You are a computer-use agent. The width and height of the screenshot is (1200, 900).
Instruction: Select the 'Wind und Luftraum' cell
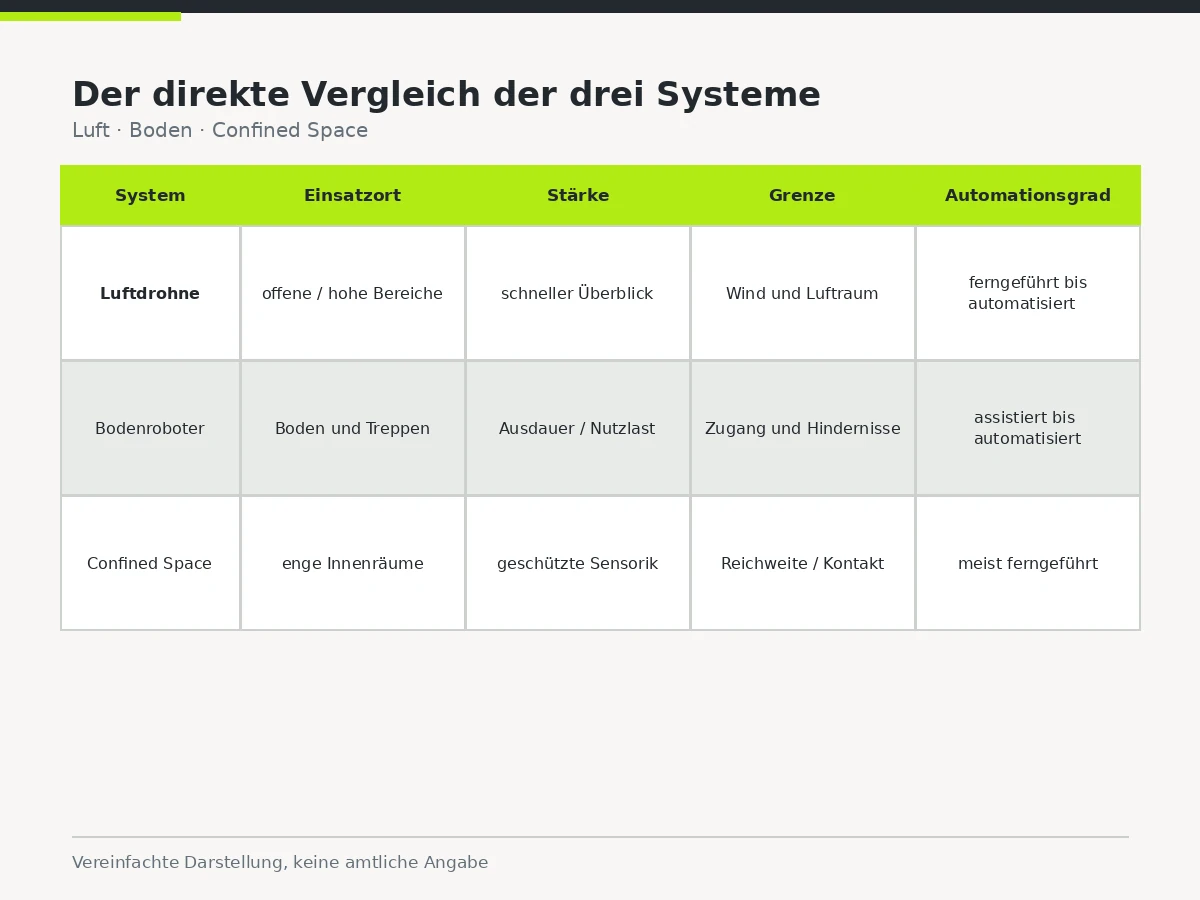coord(802,293)
